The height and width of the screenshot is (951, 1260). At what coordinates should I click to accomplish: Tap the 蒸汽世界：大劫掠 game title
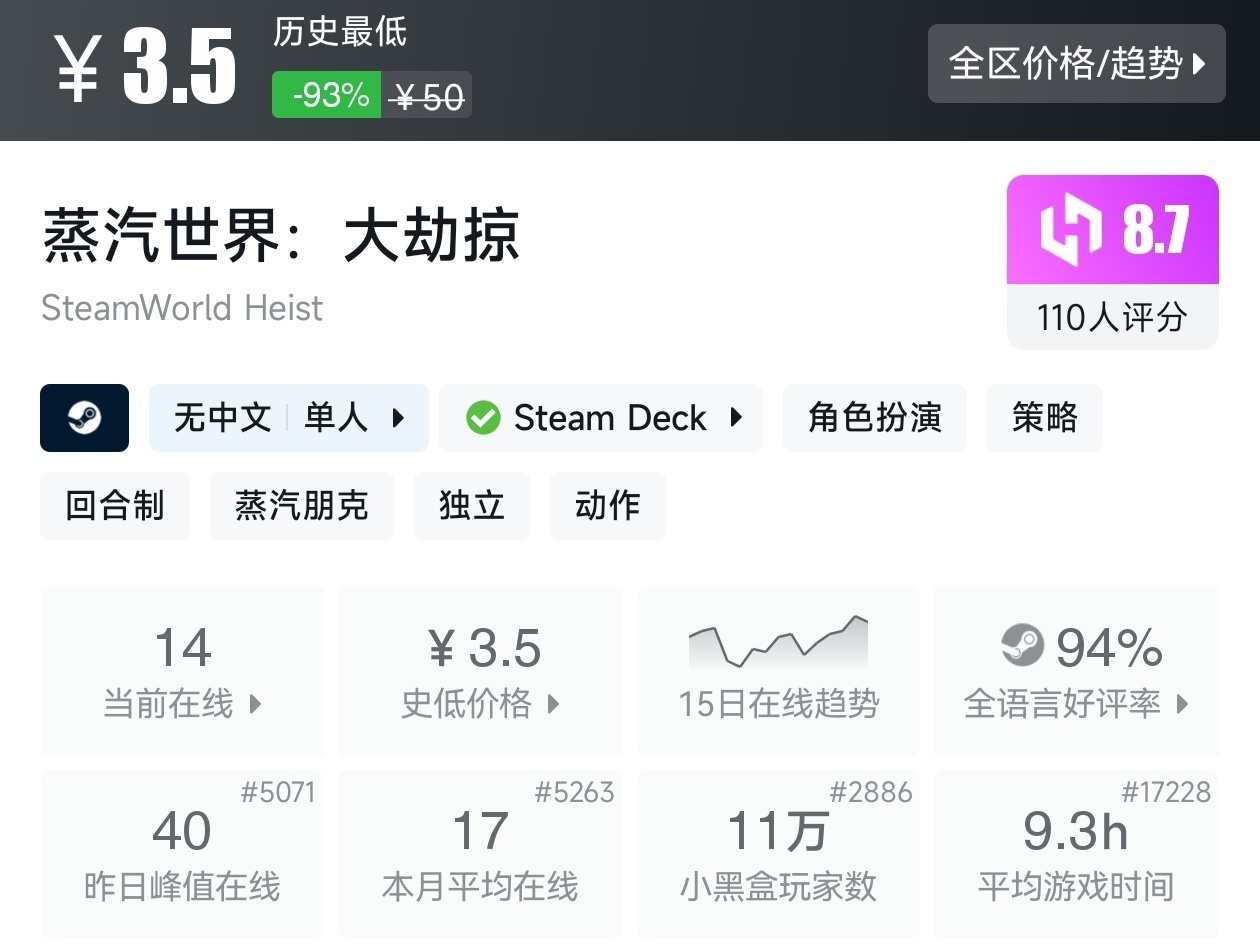point(281,235)
